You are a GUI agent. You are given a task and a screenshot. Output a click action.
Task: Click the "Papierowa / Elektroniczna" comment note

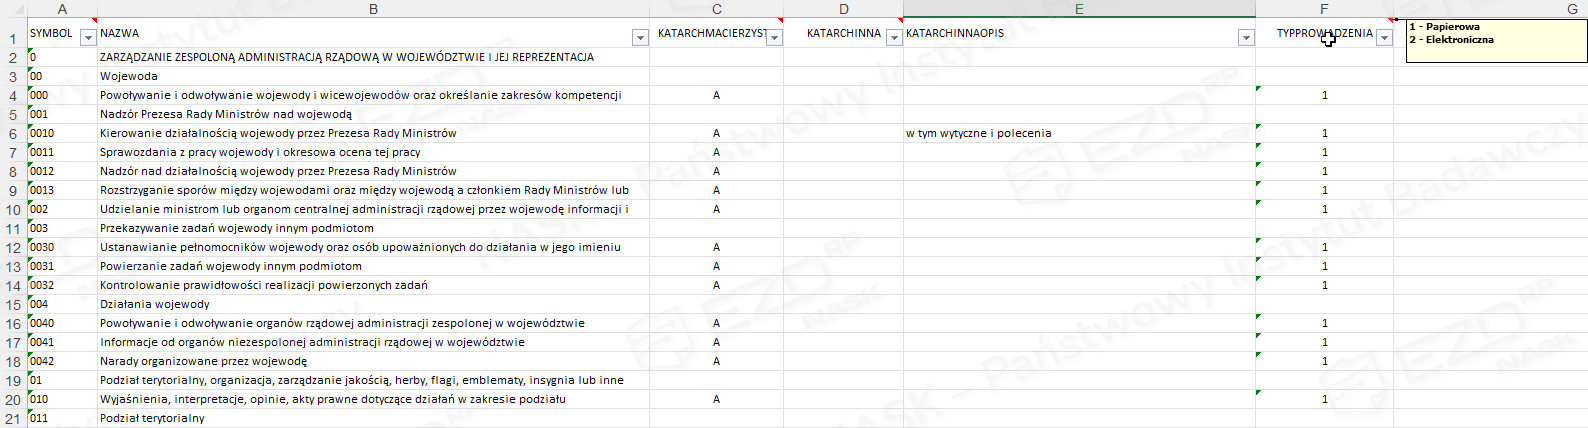click(x=1495, y=40)
